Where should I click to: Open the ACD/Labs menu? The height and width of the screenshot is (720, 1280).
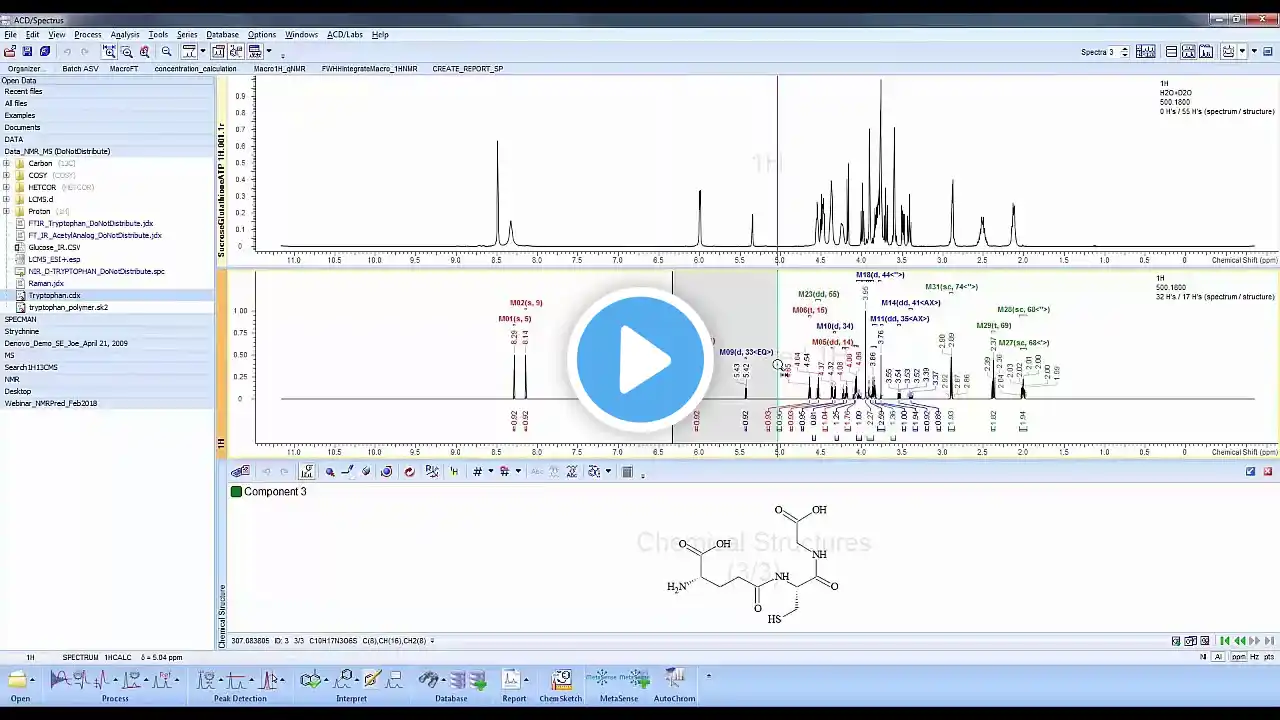(x=345, y=35)
